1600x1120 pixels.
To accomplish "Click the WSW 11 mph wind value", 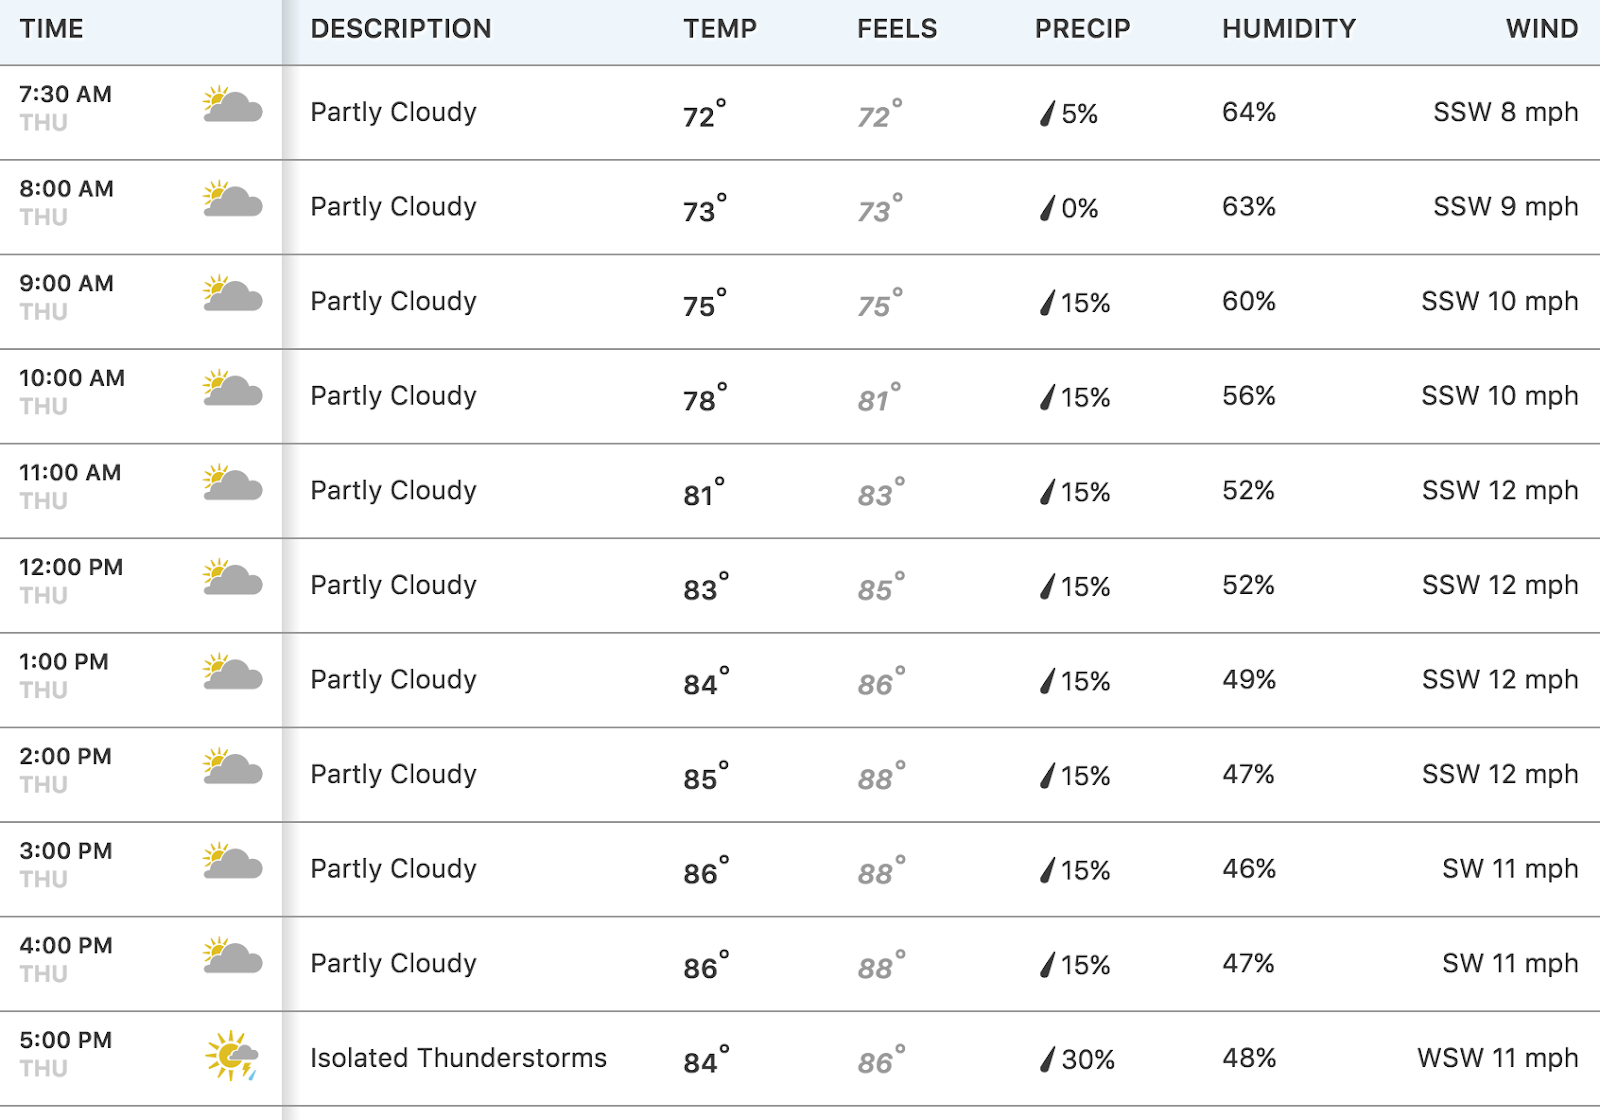I will click(x=1498, y=1058).
